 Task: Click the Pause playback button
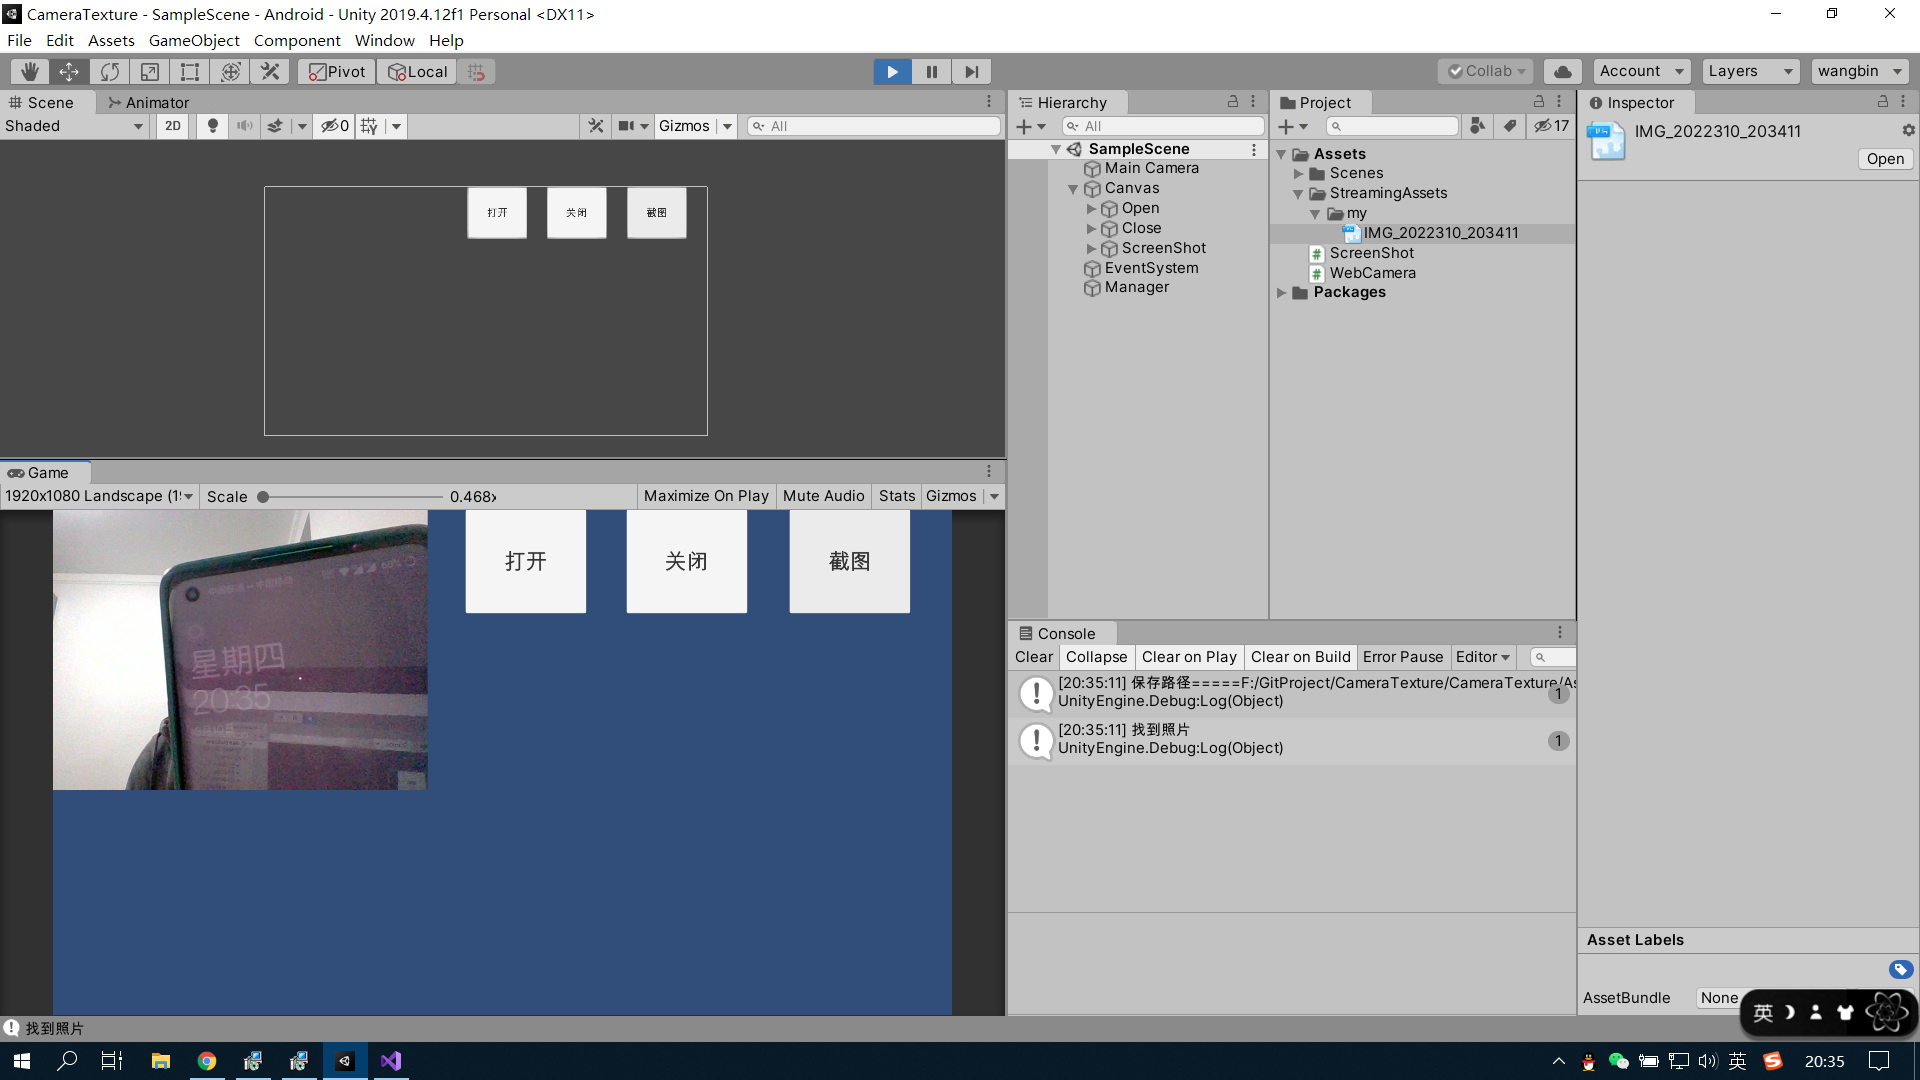pos(931,71)
